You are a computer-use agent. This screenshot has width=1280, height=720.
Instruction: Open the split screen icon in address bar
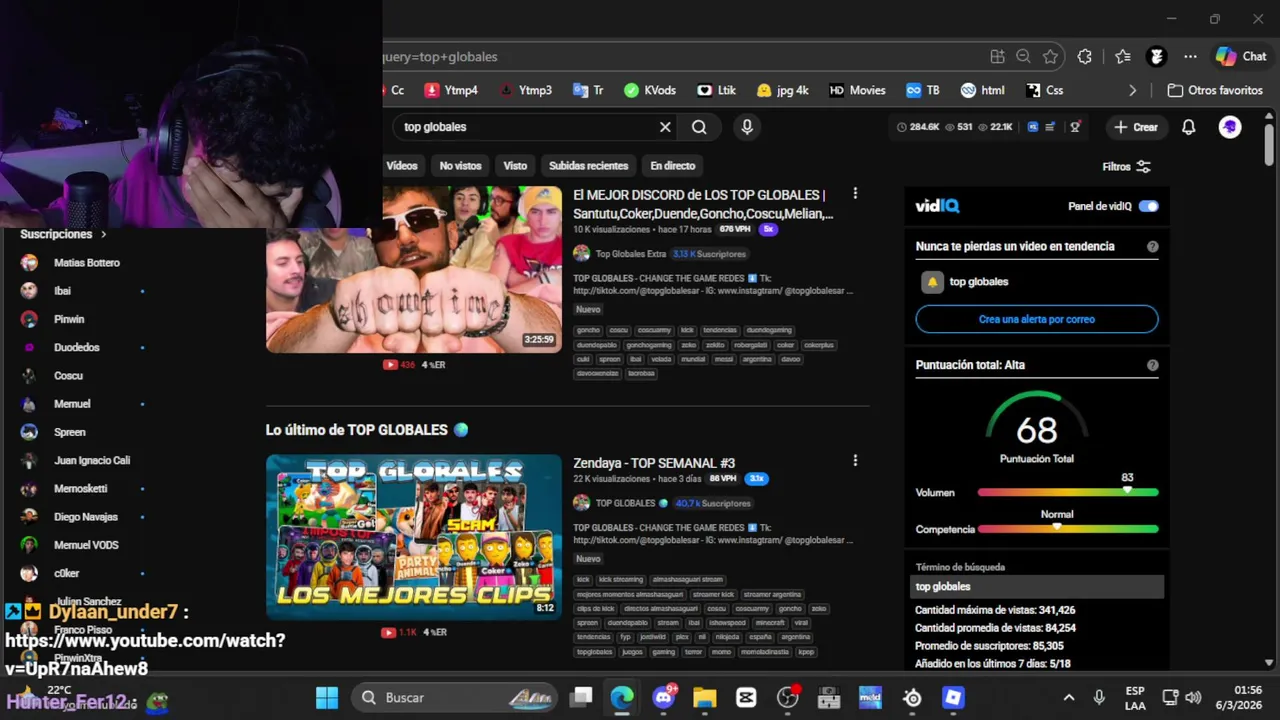click(997, 57)
